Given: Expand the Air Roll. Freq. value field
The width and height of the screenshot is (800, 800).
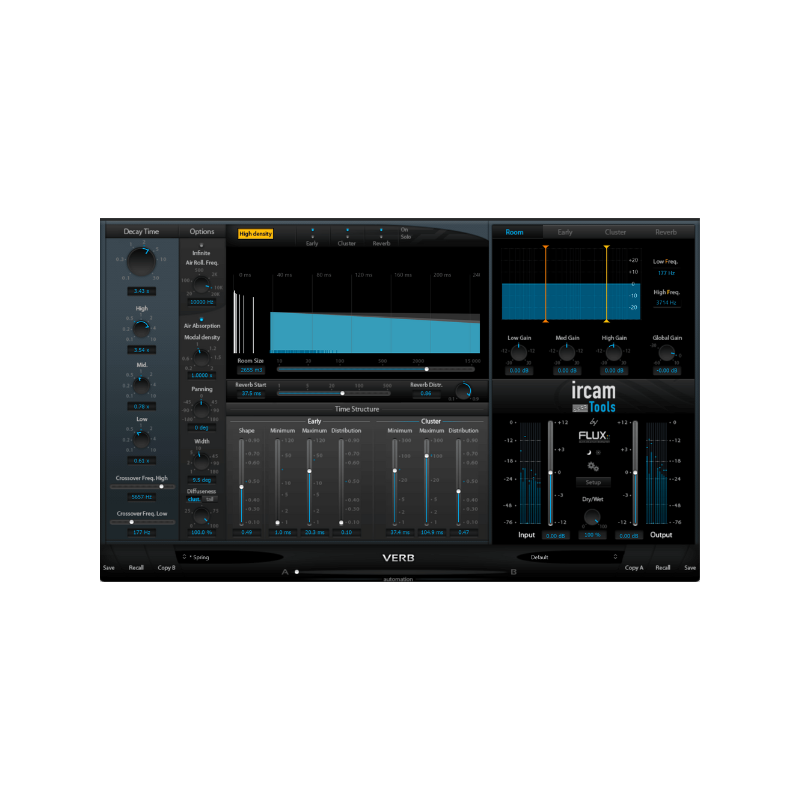Looking at the screenshot, I should pos(201,302).
